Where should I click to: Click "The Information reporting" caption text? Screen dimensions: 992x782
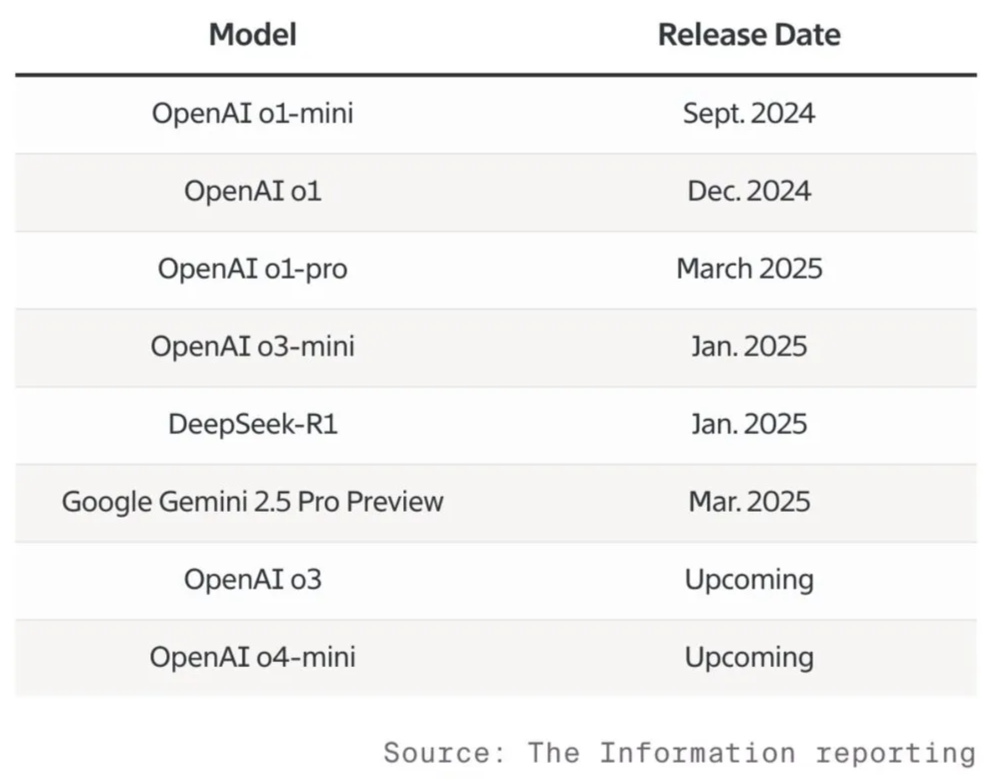(x=751, y=752)
